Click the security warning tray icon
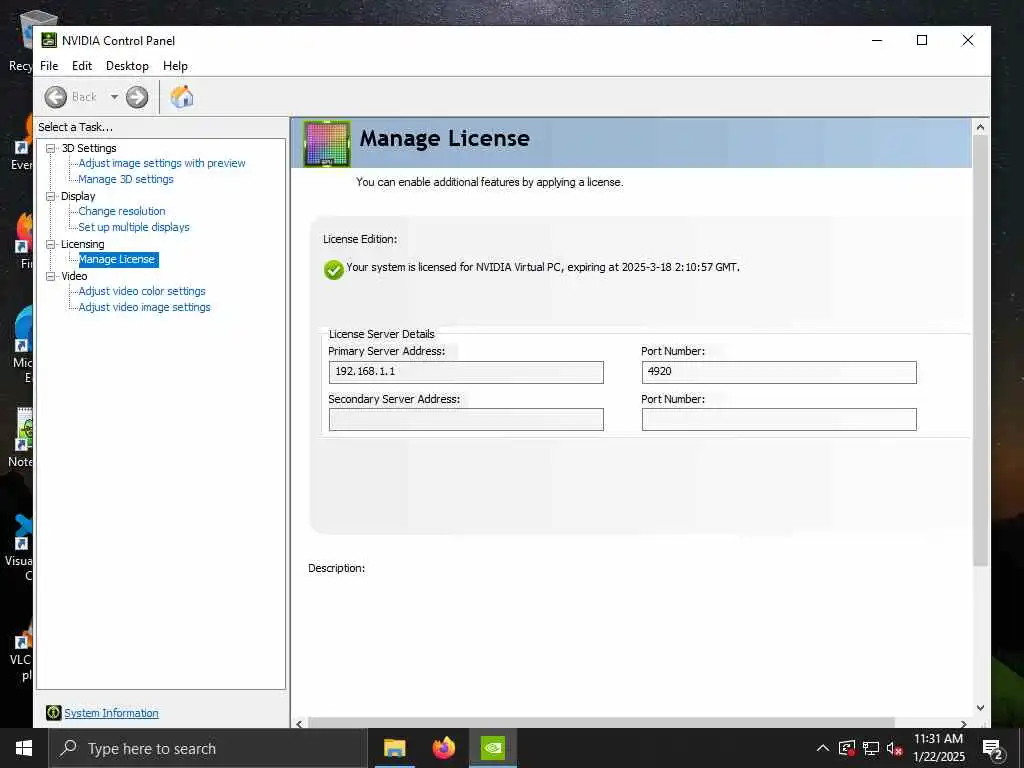This screenshot has width=1024, height=768. point(847,748)
